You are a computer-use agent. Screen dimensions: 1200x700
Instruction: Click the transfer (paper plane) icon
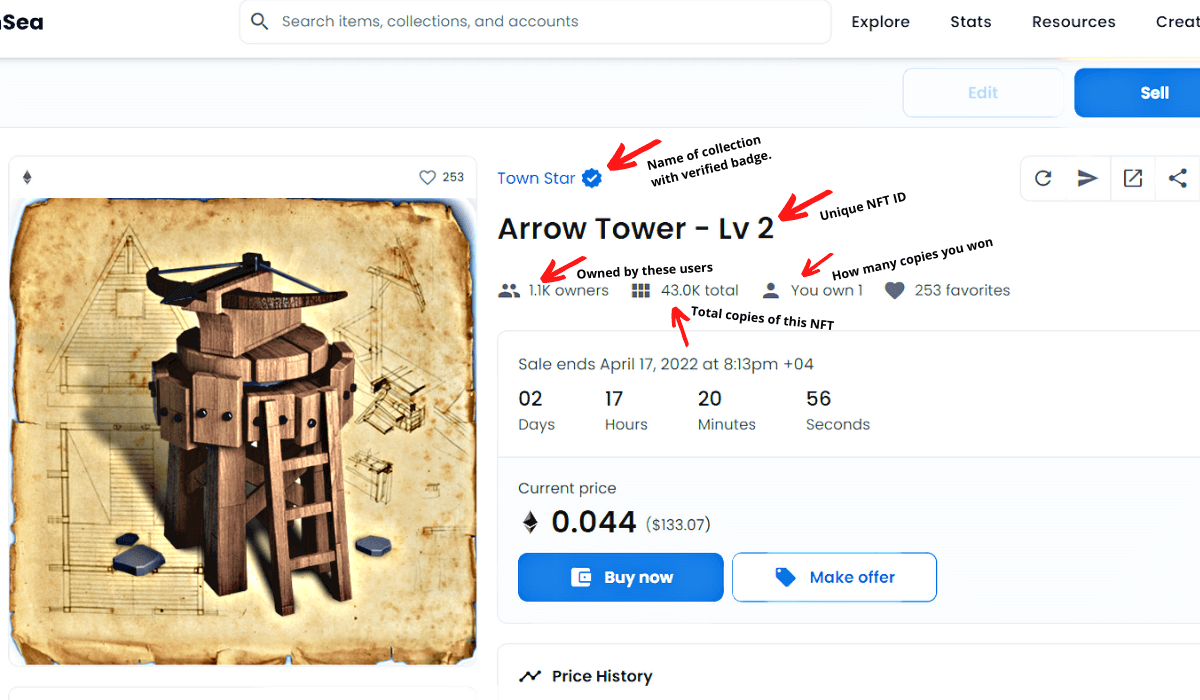pos(1088,178)
